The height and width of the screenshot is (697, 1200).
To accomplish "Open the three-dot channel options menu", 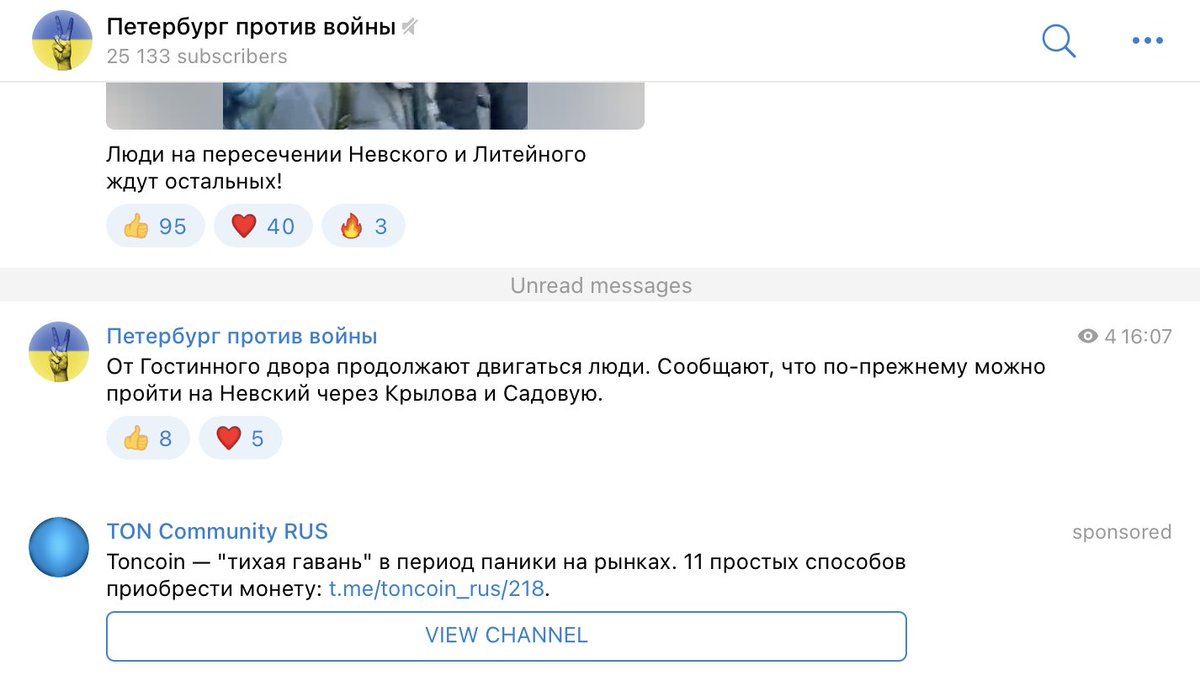I will point(1146,40).
